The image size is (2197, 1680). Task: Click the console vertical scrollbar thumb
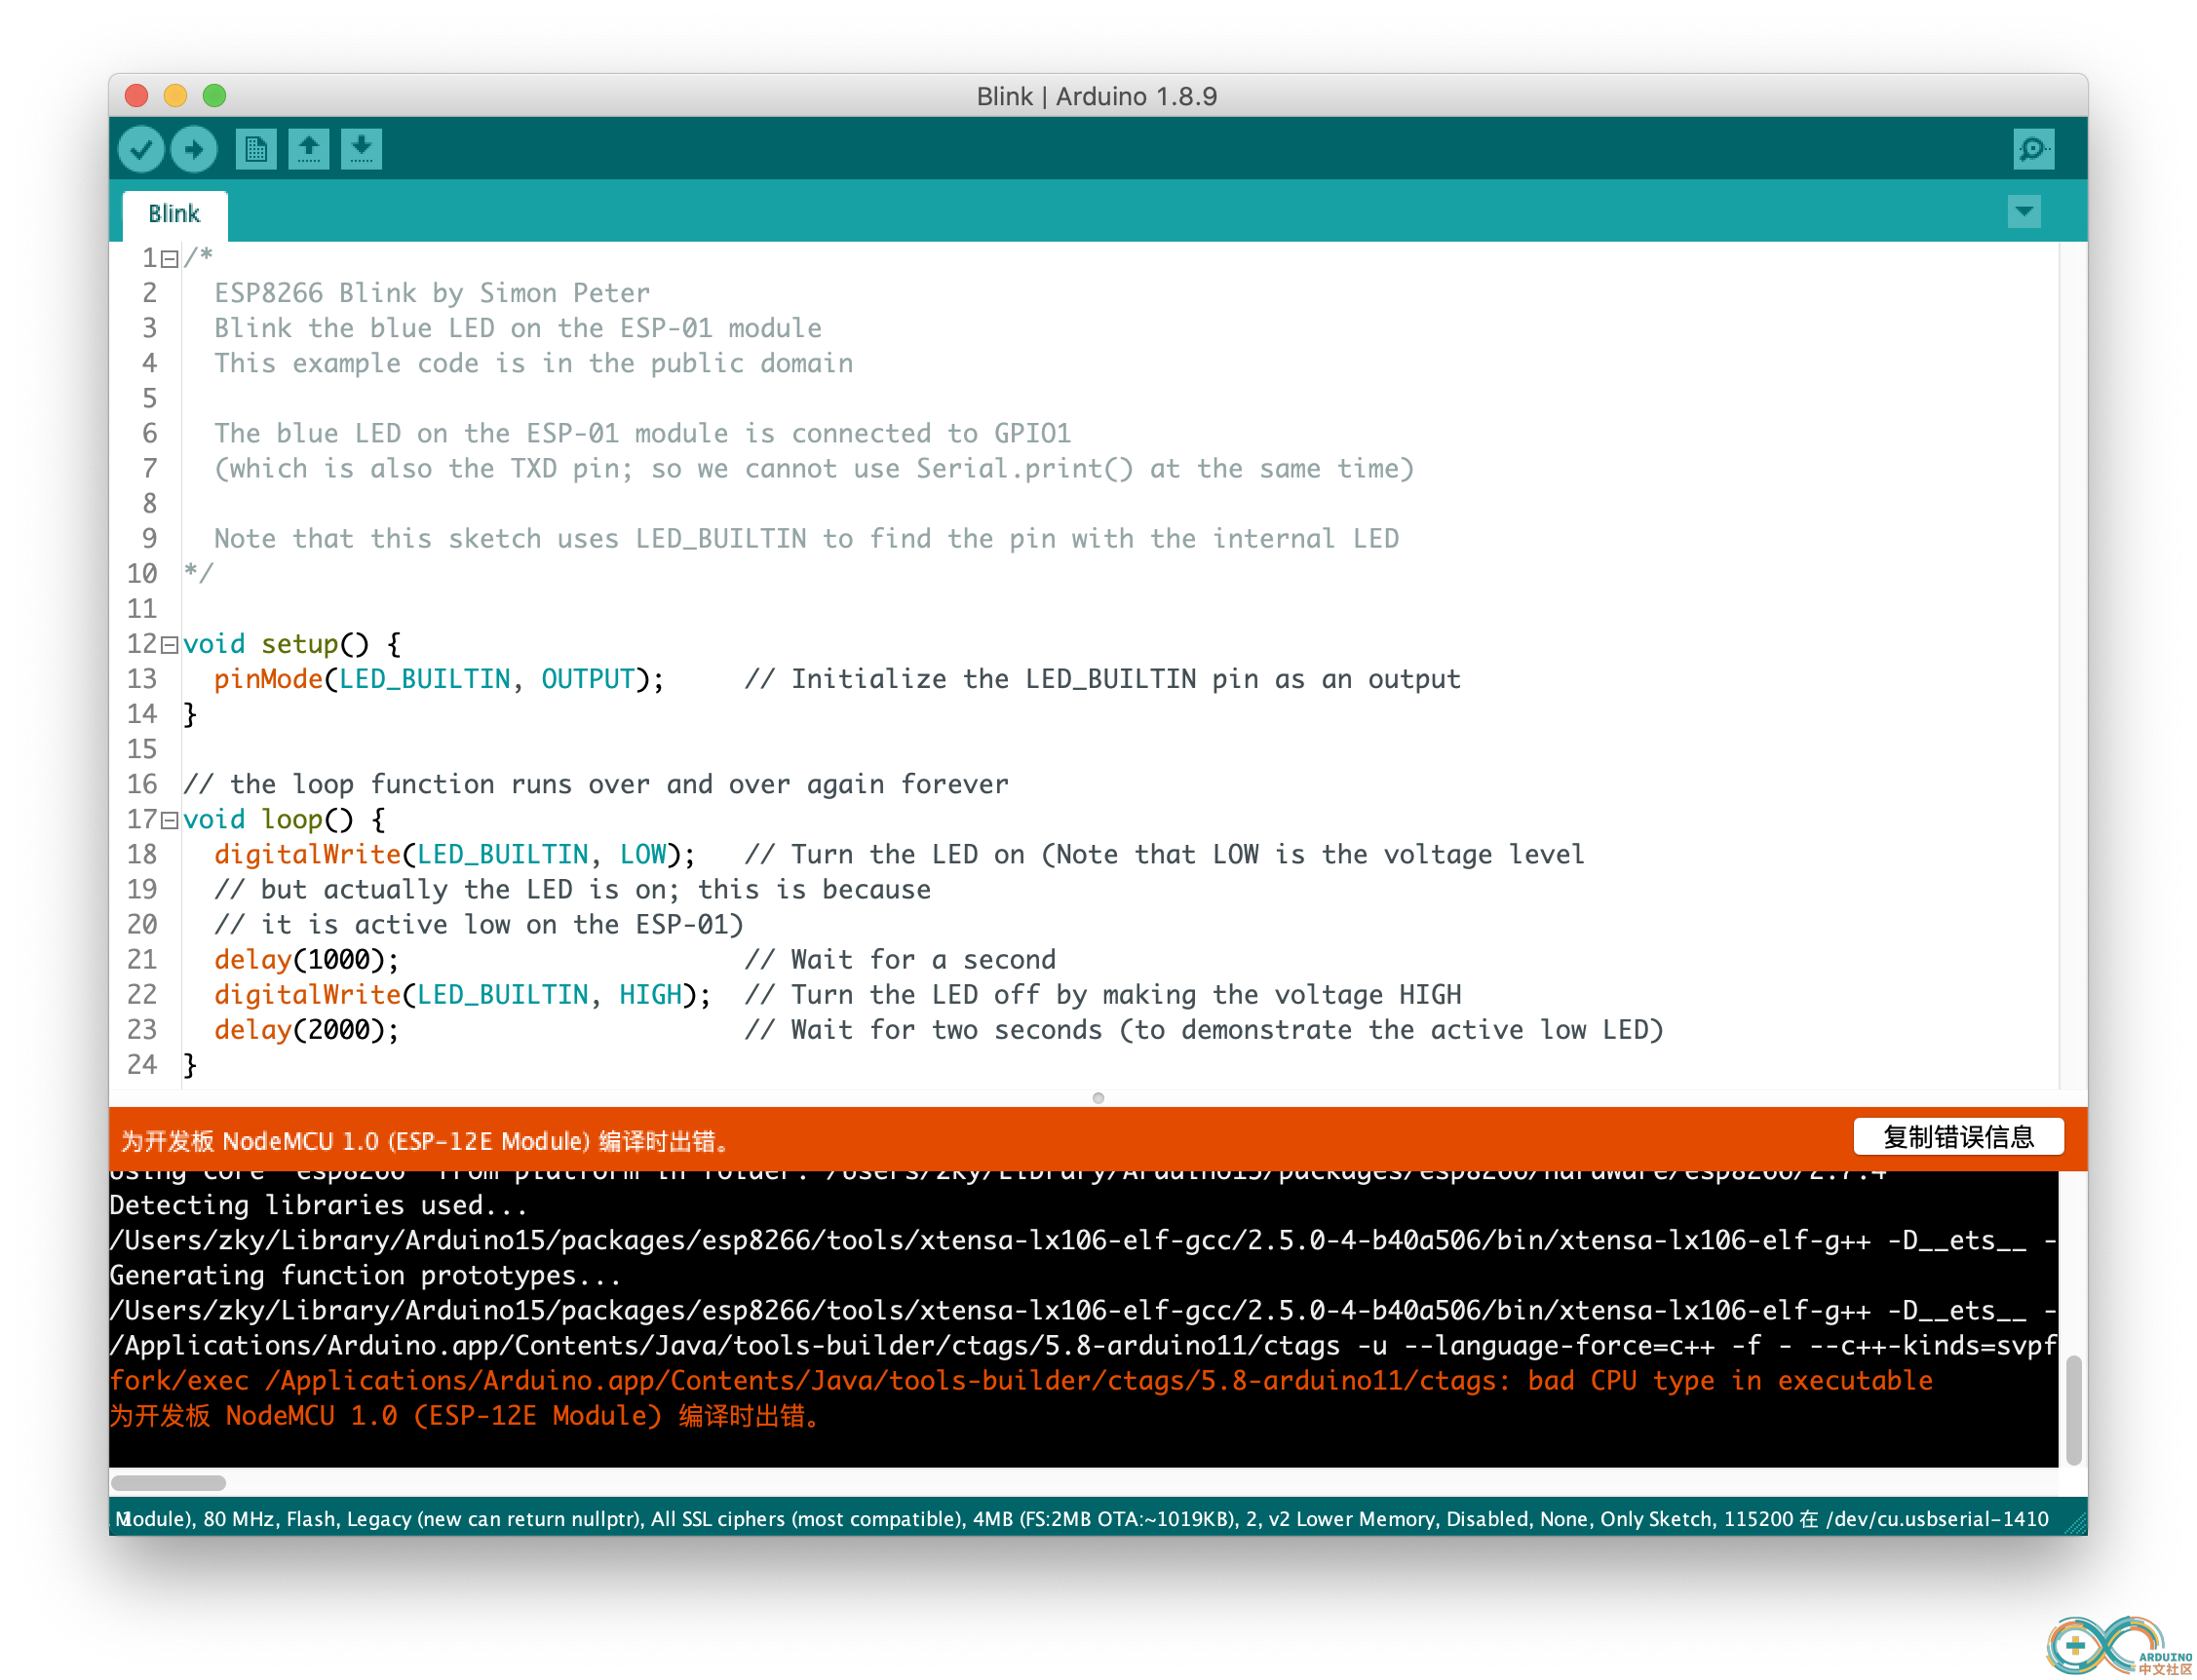[x=2074, y=1410]
